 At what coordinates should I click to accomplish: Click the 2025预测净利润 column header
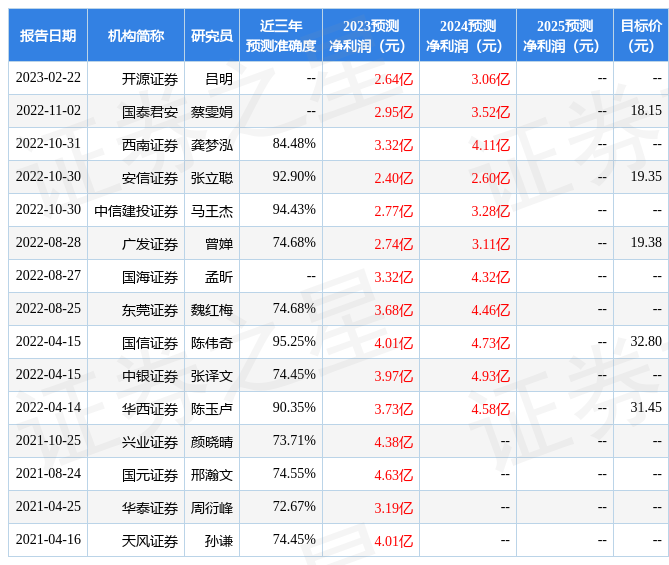click(564, 35)
